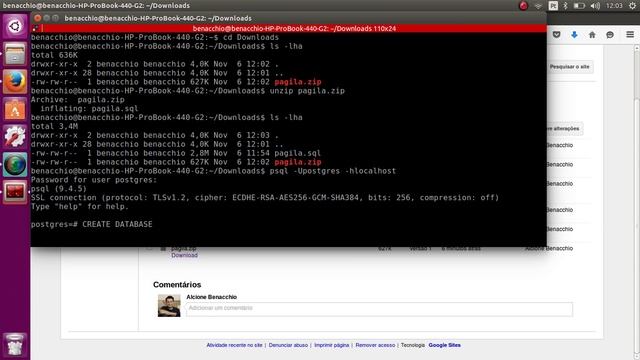The width and height of the screenshot is (640, 360).
Task: Click the SSL connection info line
Action: (265, 198)
